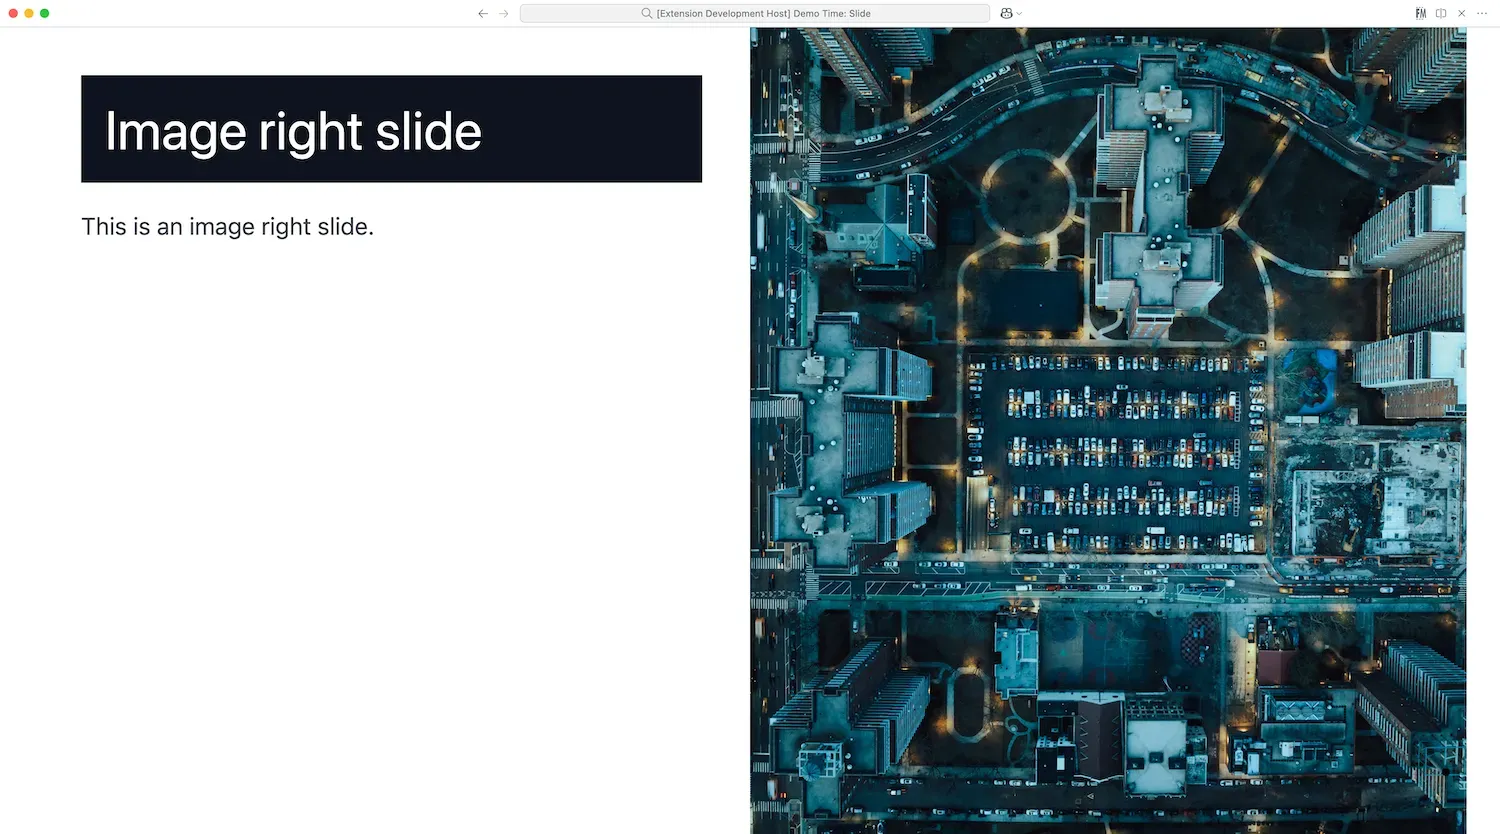This screenshot has height=834, width=1500.
Task: Open the Copilot chat icon
Action: point(1006,14)
